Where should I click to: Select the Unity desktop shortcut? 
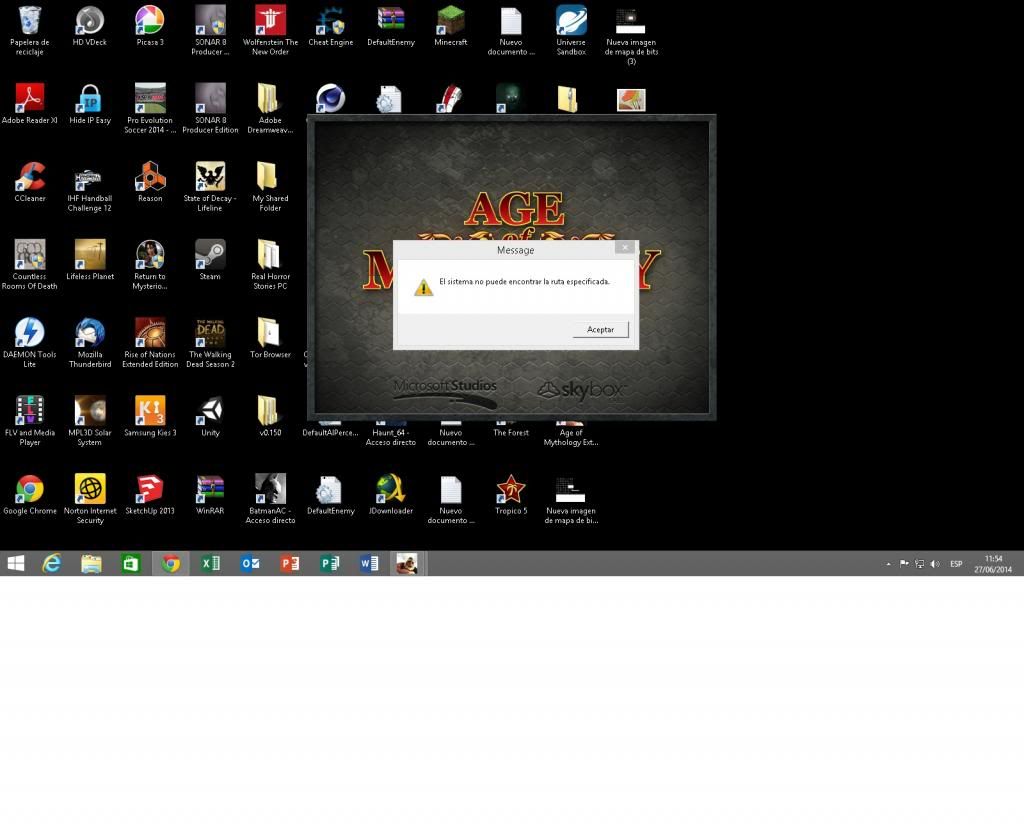(210, 417)
